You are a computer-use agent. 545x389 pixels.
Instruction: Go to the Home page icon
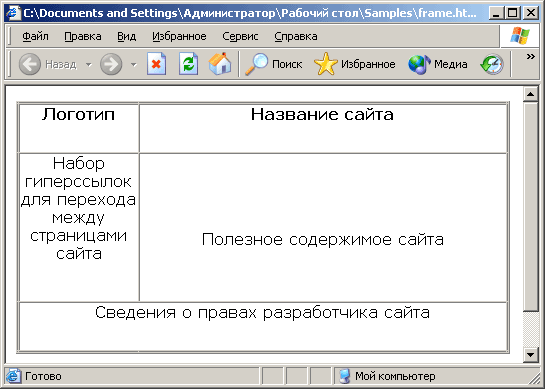point(220,64)
